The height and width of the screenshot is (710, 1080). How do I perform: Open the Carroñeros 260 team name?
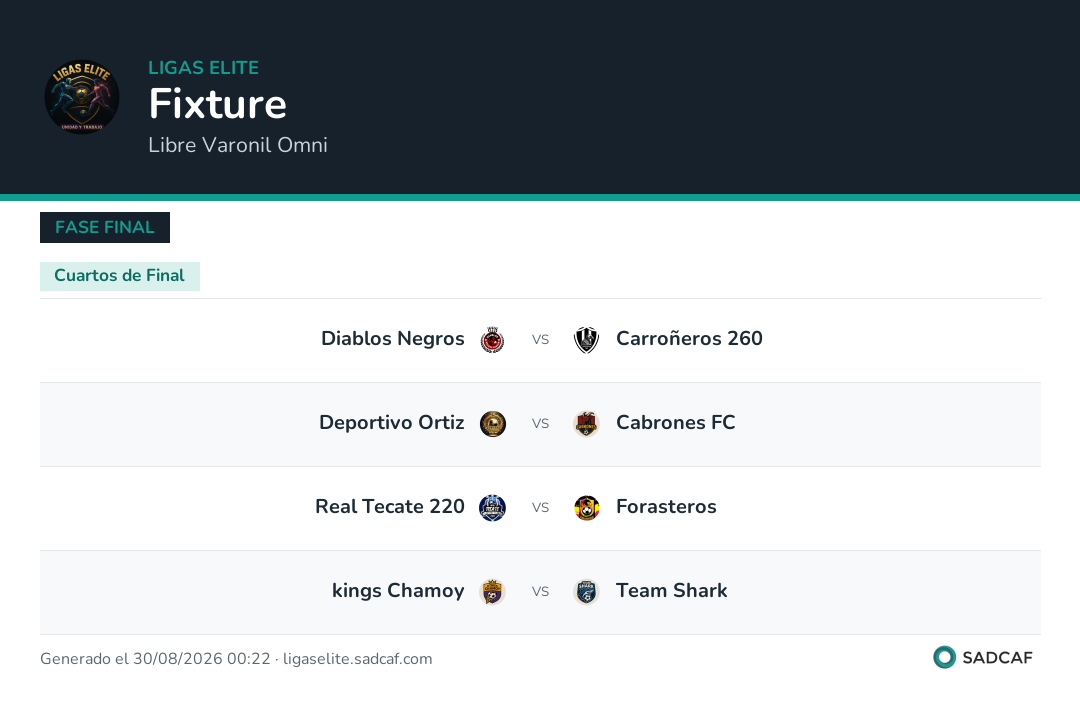click(x=689, y=339)
